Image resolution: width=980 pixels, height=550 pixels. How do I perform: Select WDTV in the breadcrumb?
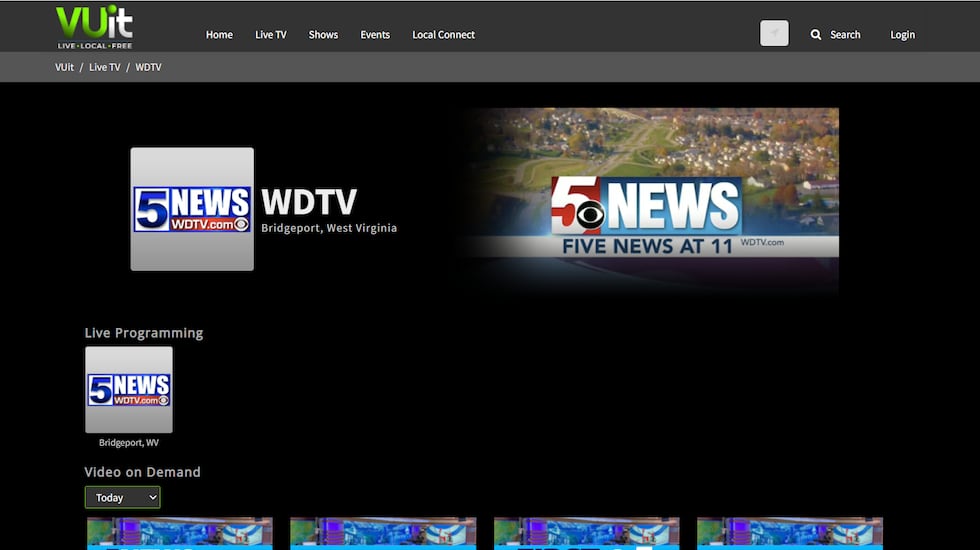(148, 67)
